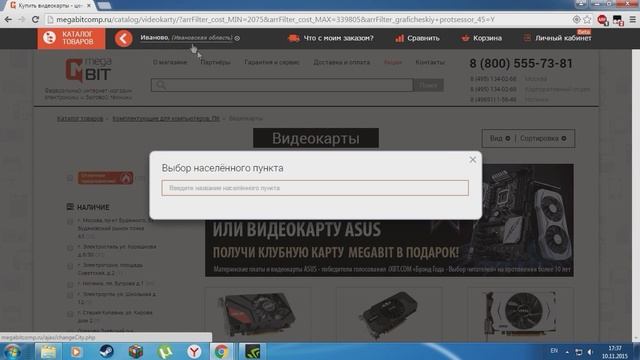Tick the Электрогорск Советская availability checkbox
This screenshot has height=360, width=640.
70,266
